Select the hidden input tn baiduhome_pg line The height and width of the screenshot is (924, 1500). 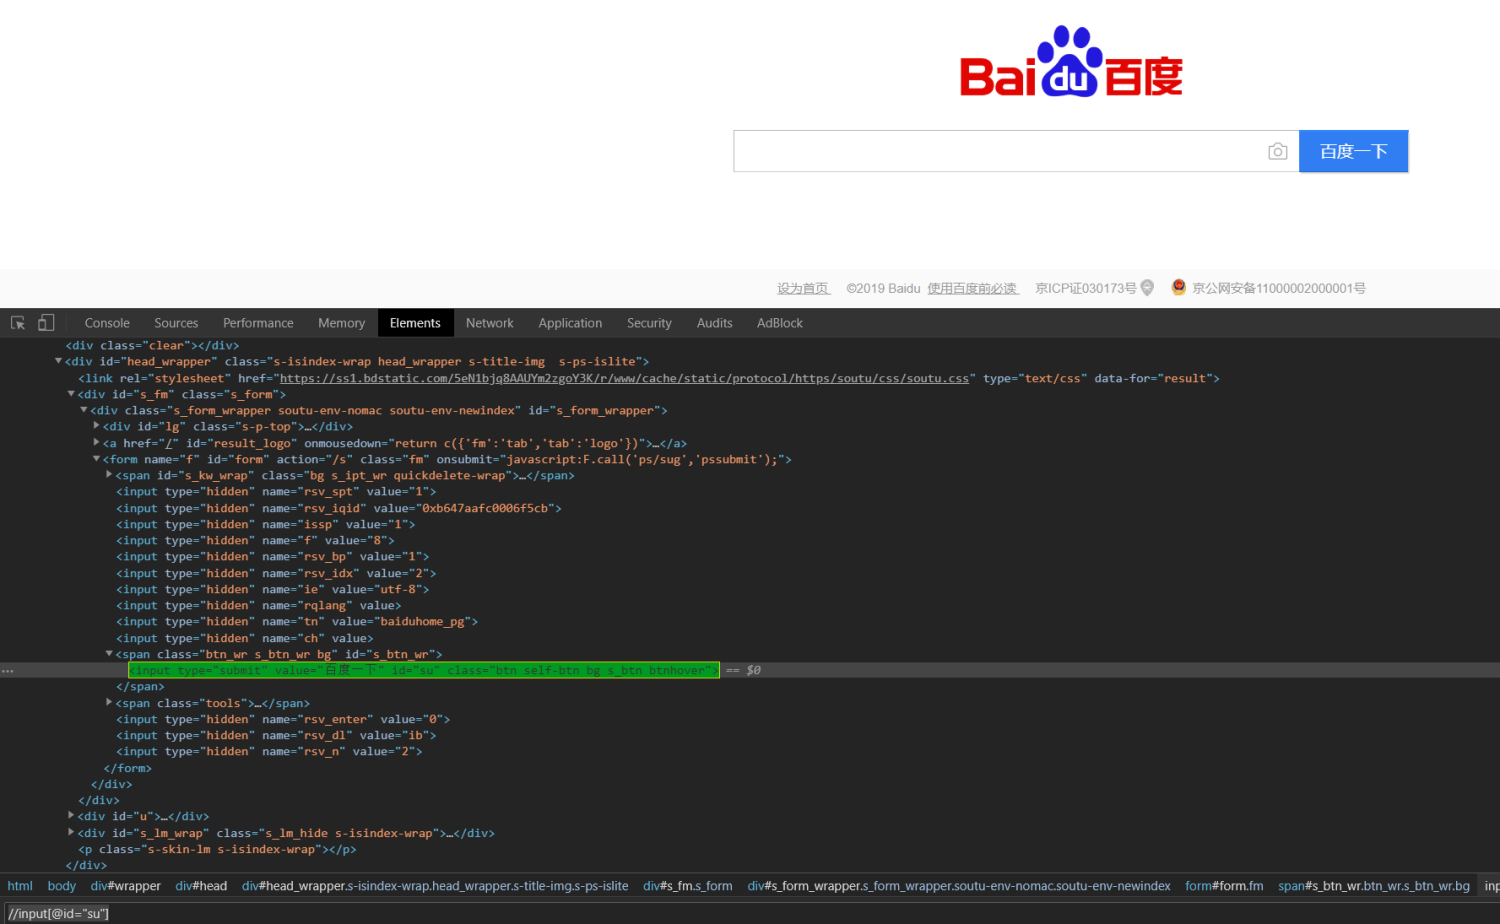coord(297,622)
